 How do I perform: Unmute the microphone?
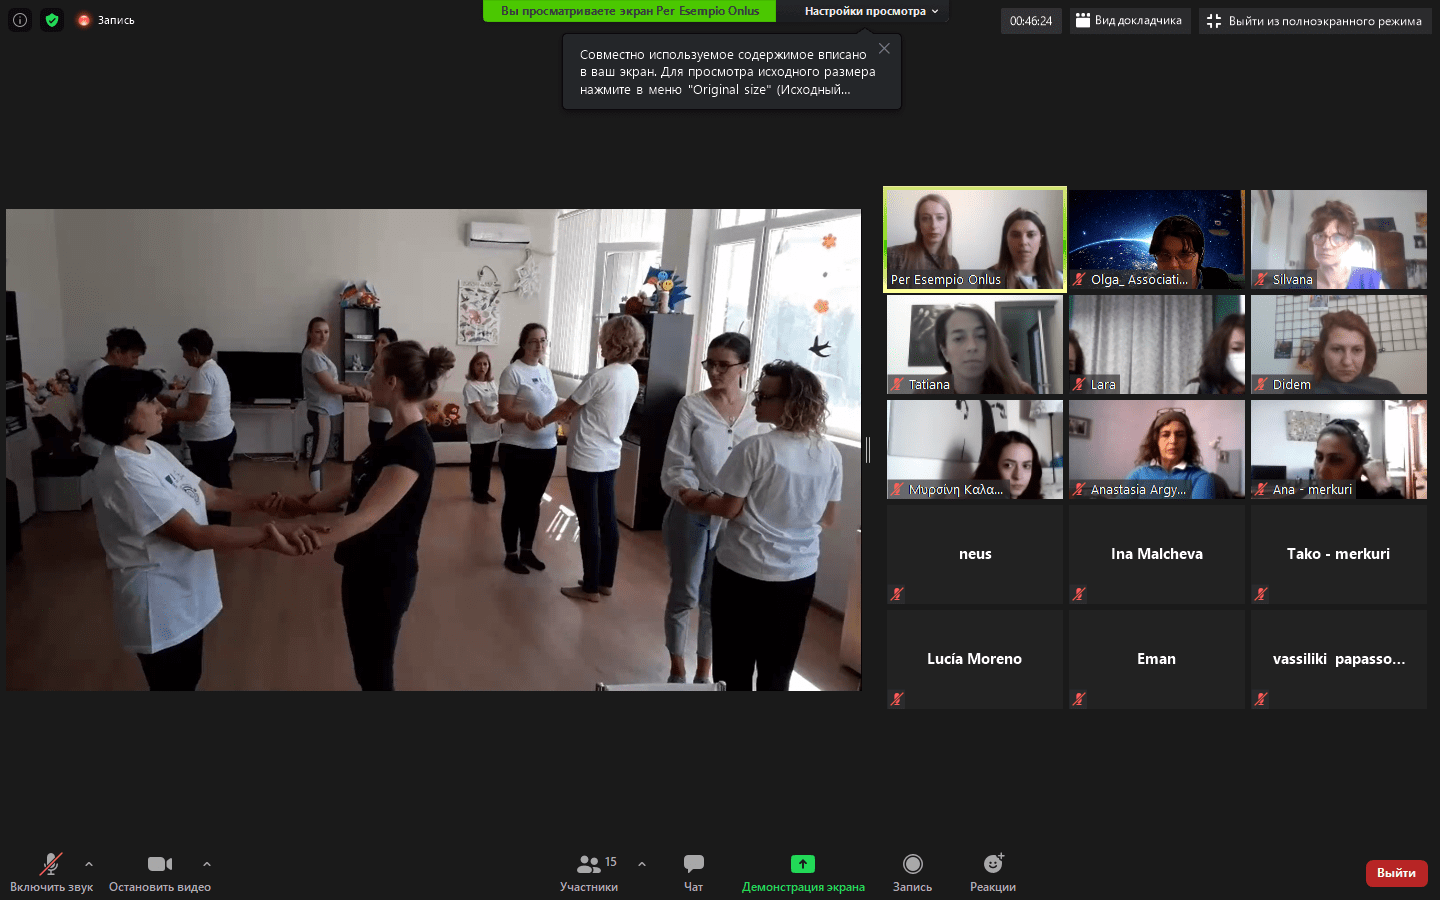pos(51,871)
